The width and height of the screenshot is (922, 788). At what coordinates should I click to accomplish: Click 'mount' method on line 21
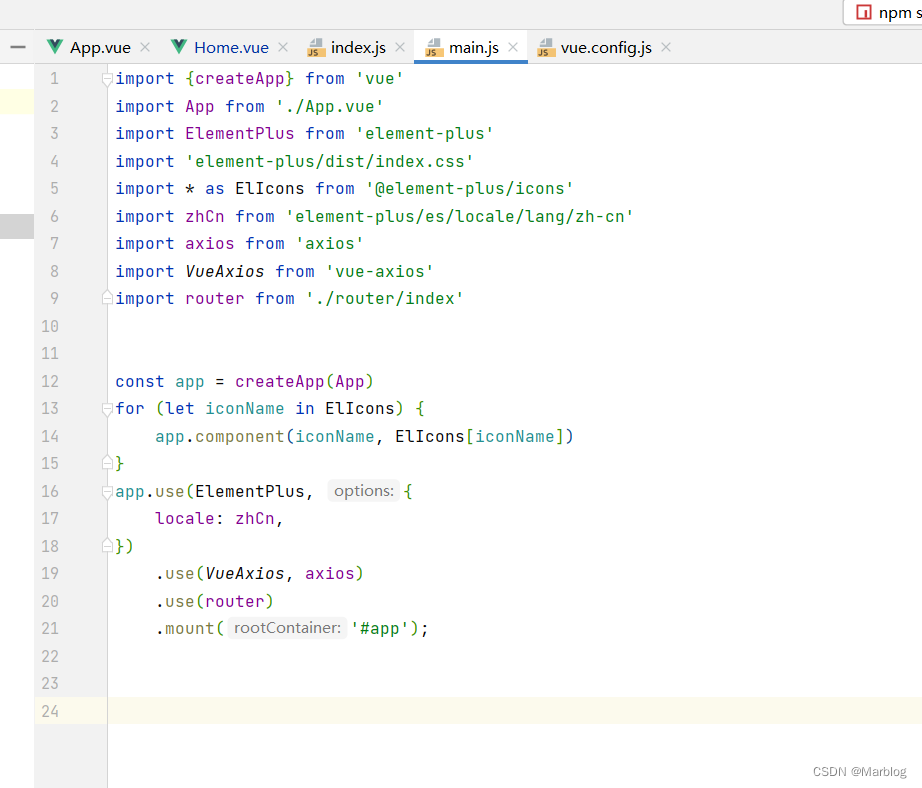[189, 628]
